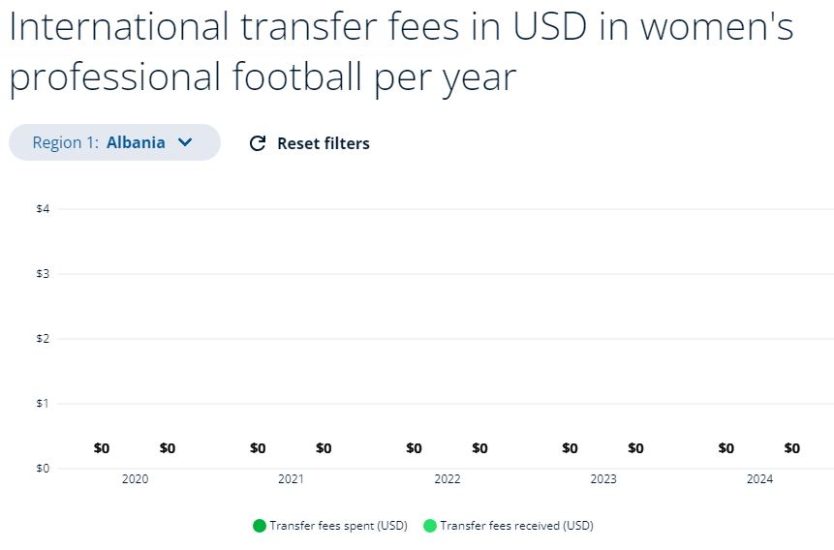834x550 pixels.
Task: Open the Region 1 filter dropdown
Action: coord(114,142)
